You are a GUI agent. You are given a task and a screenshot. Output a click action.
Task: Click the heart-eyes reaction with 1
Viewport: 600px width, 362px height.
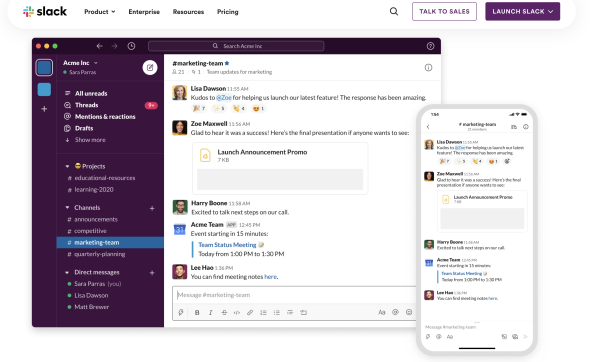[259, 109]
